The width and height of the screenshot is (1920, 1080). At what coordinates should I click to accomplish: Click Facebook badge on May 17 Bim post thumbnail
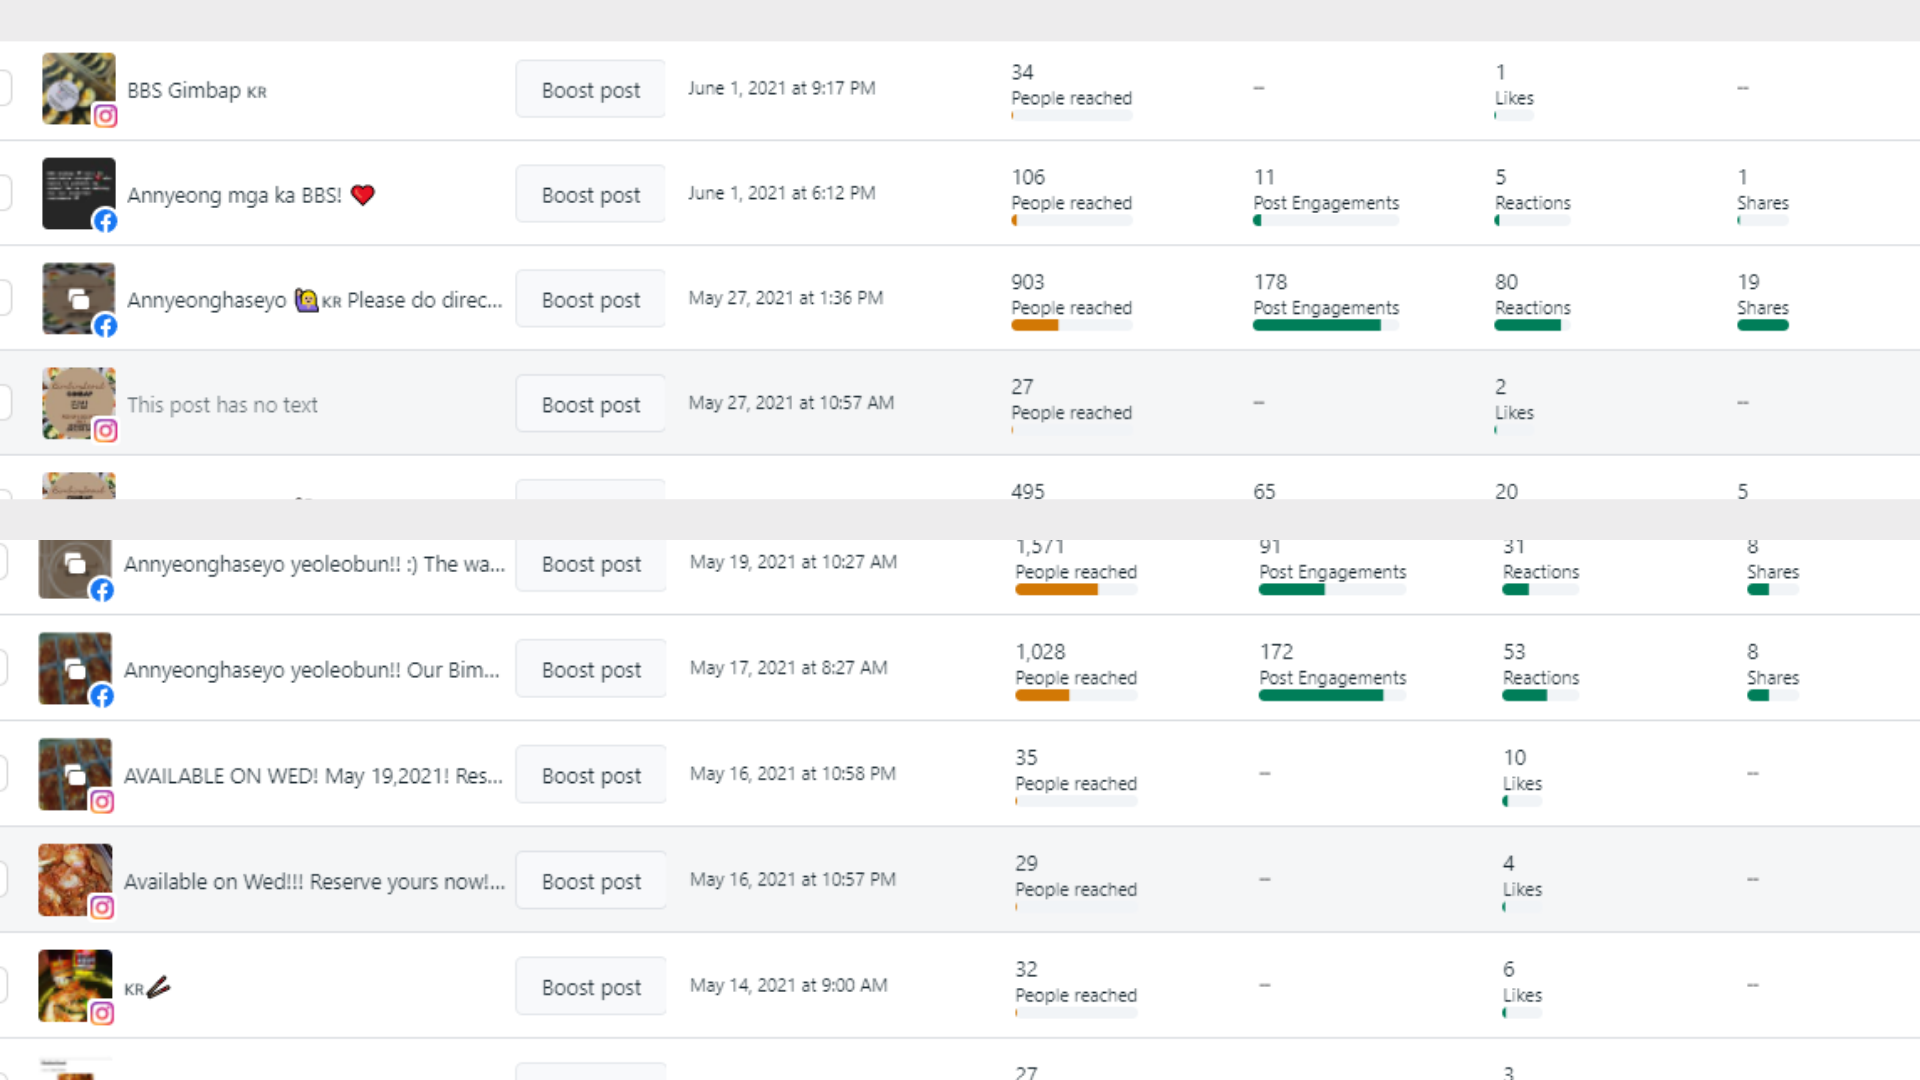(x=102, y=696)
